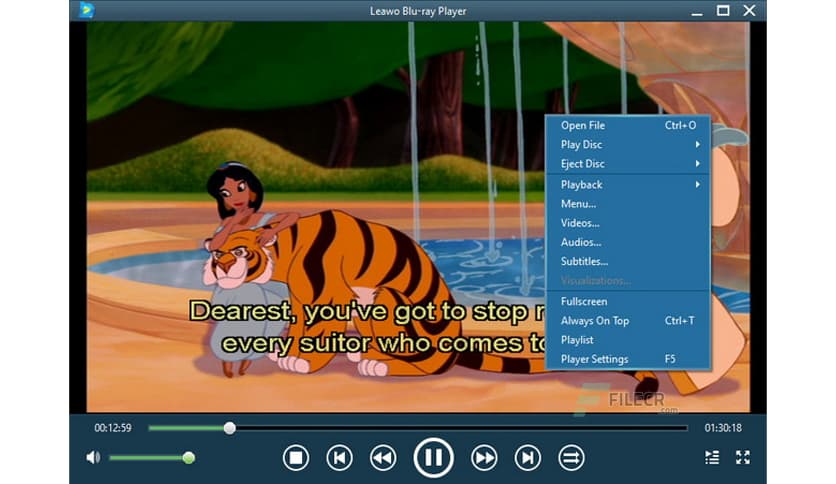Skip to next chapter
Viewport: 836px width, 484px height.
[x=527, y=457]
